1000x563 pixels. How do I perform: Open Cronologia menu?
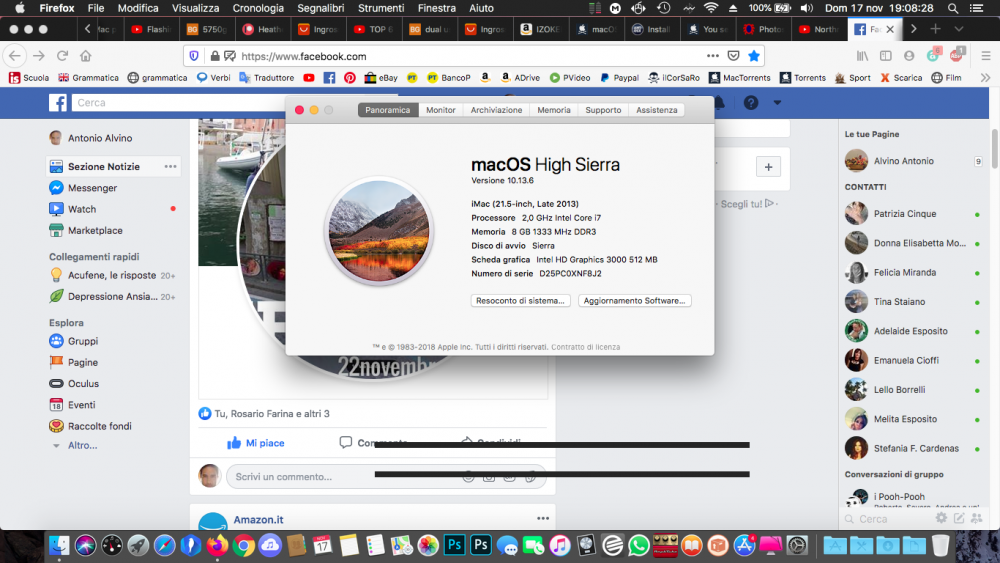click(x=258, y=8)
